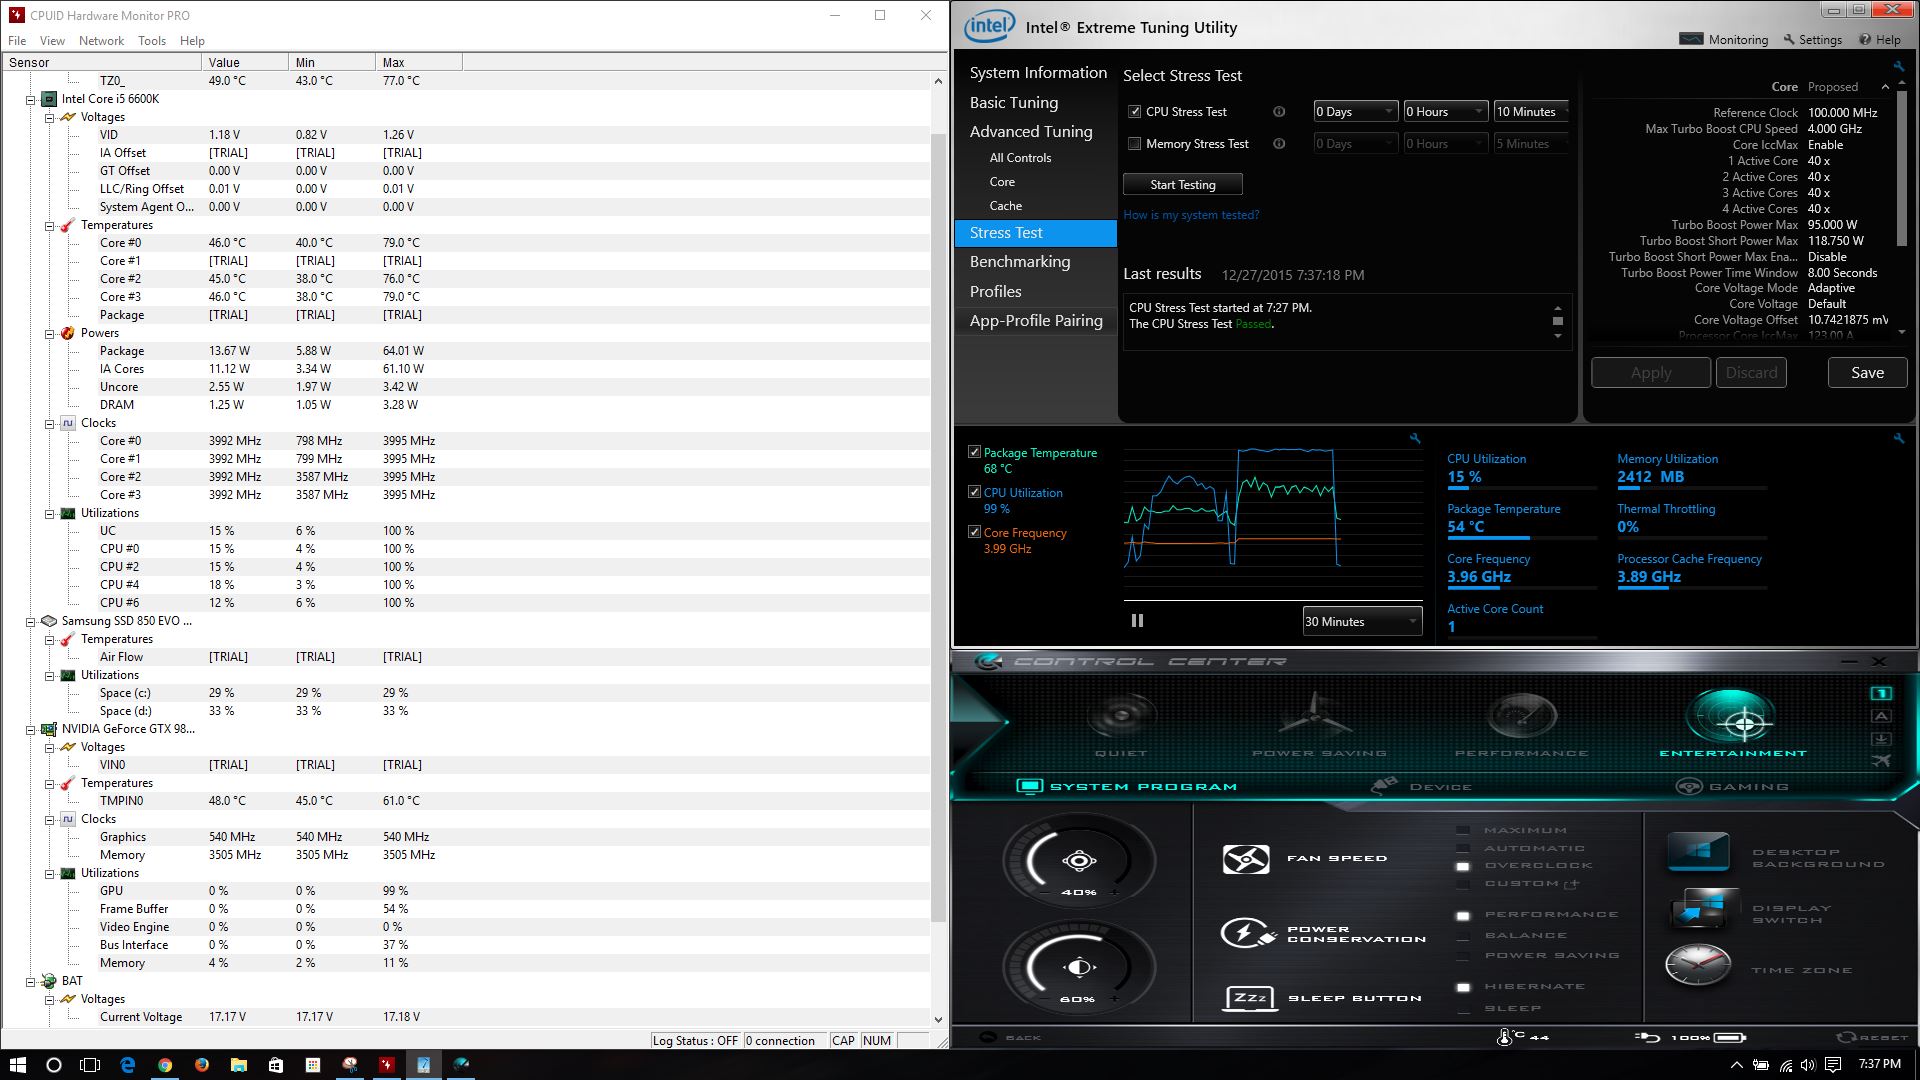
Task: Click Reset in Control Center footer
Action: coord(1872,1037)
